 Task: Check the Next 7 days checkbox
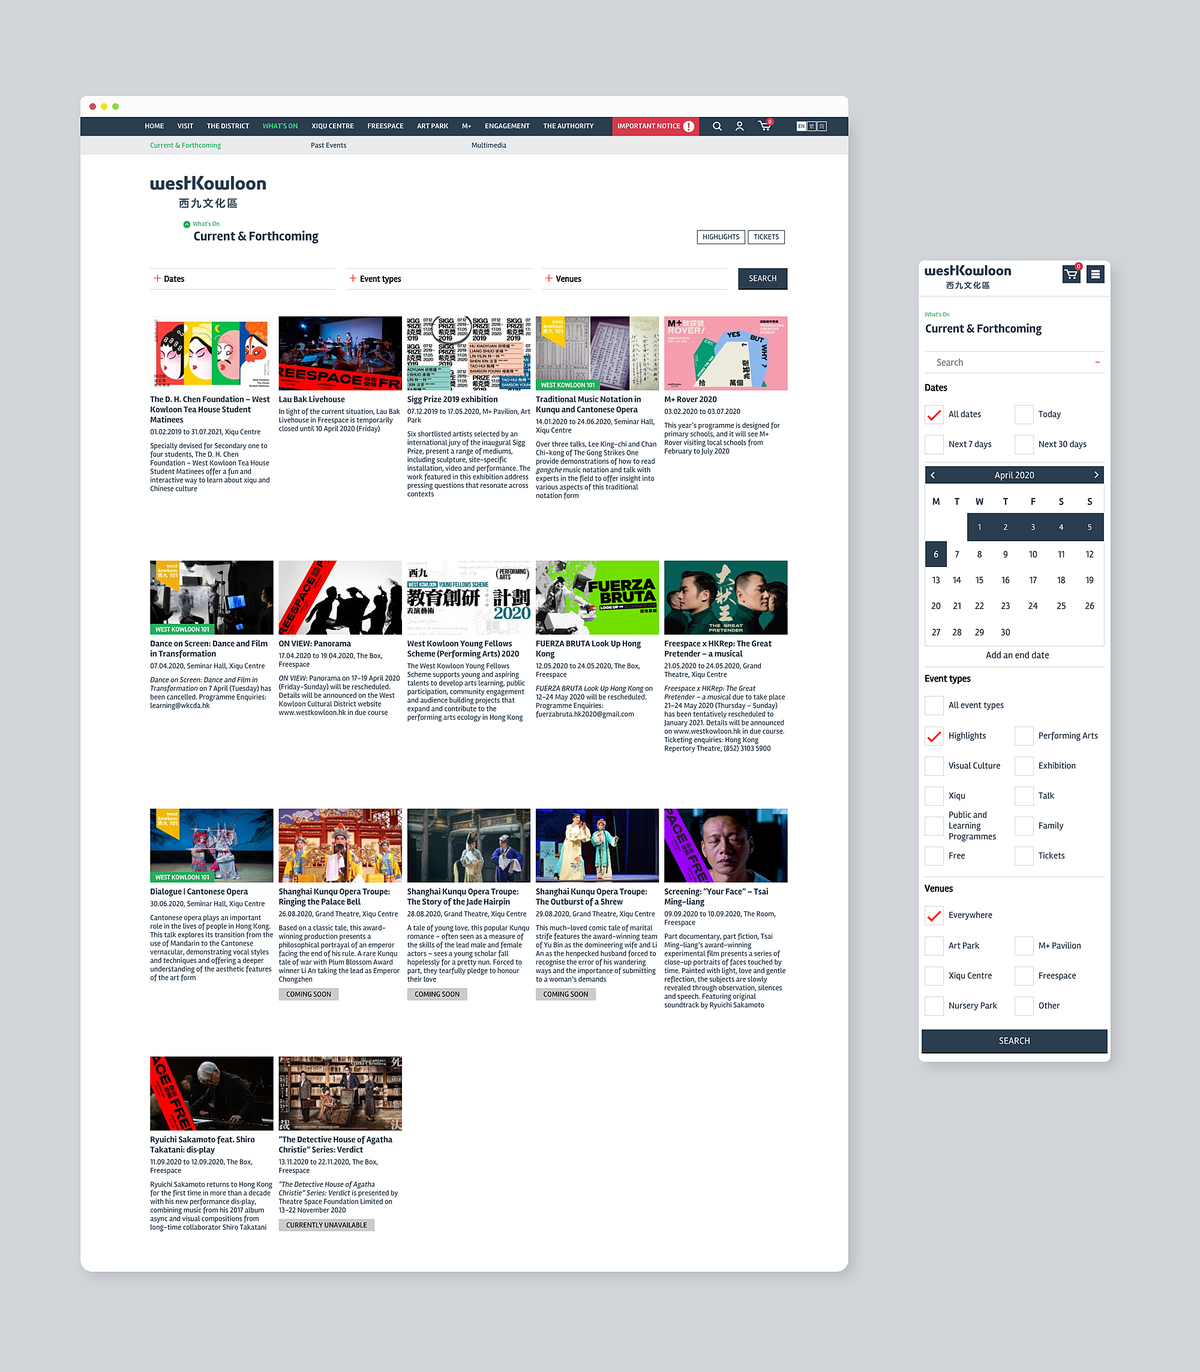coord(934,444)
